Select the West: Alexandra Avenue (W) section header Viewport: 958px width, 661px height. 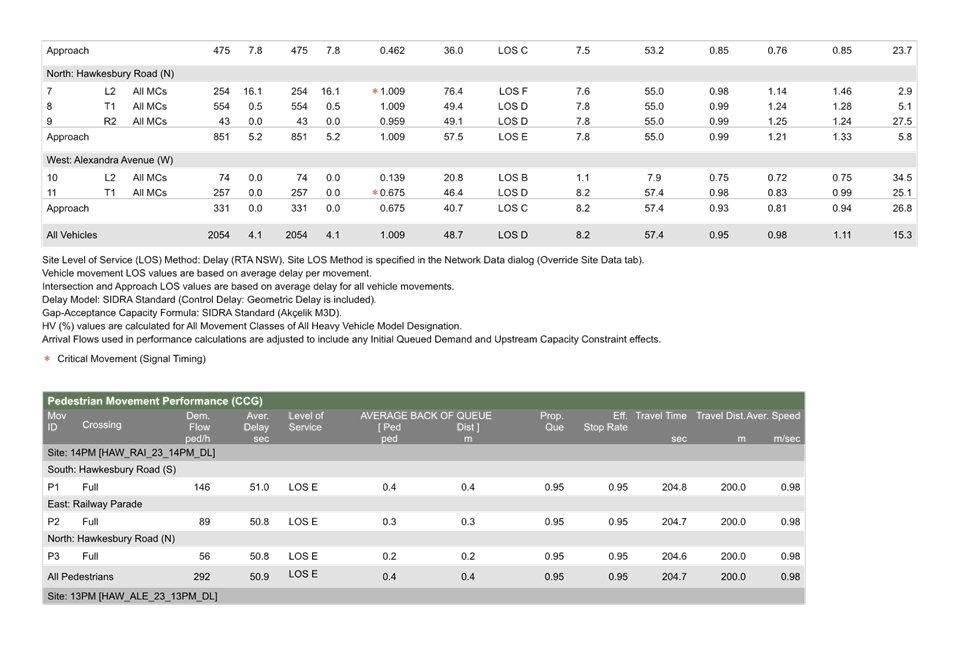click(110, 159)
